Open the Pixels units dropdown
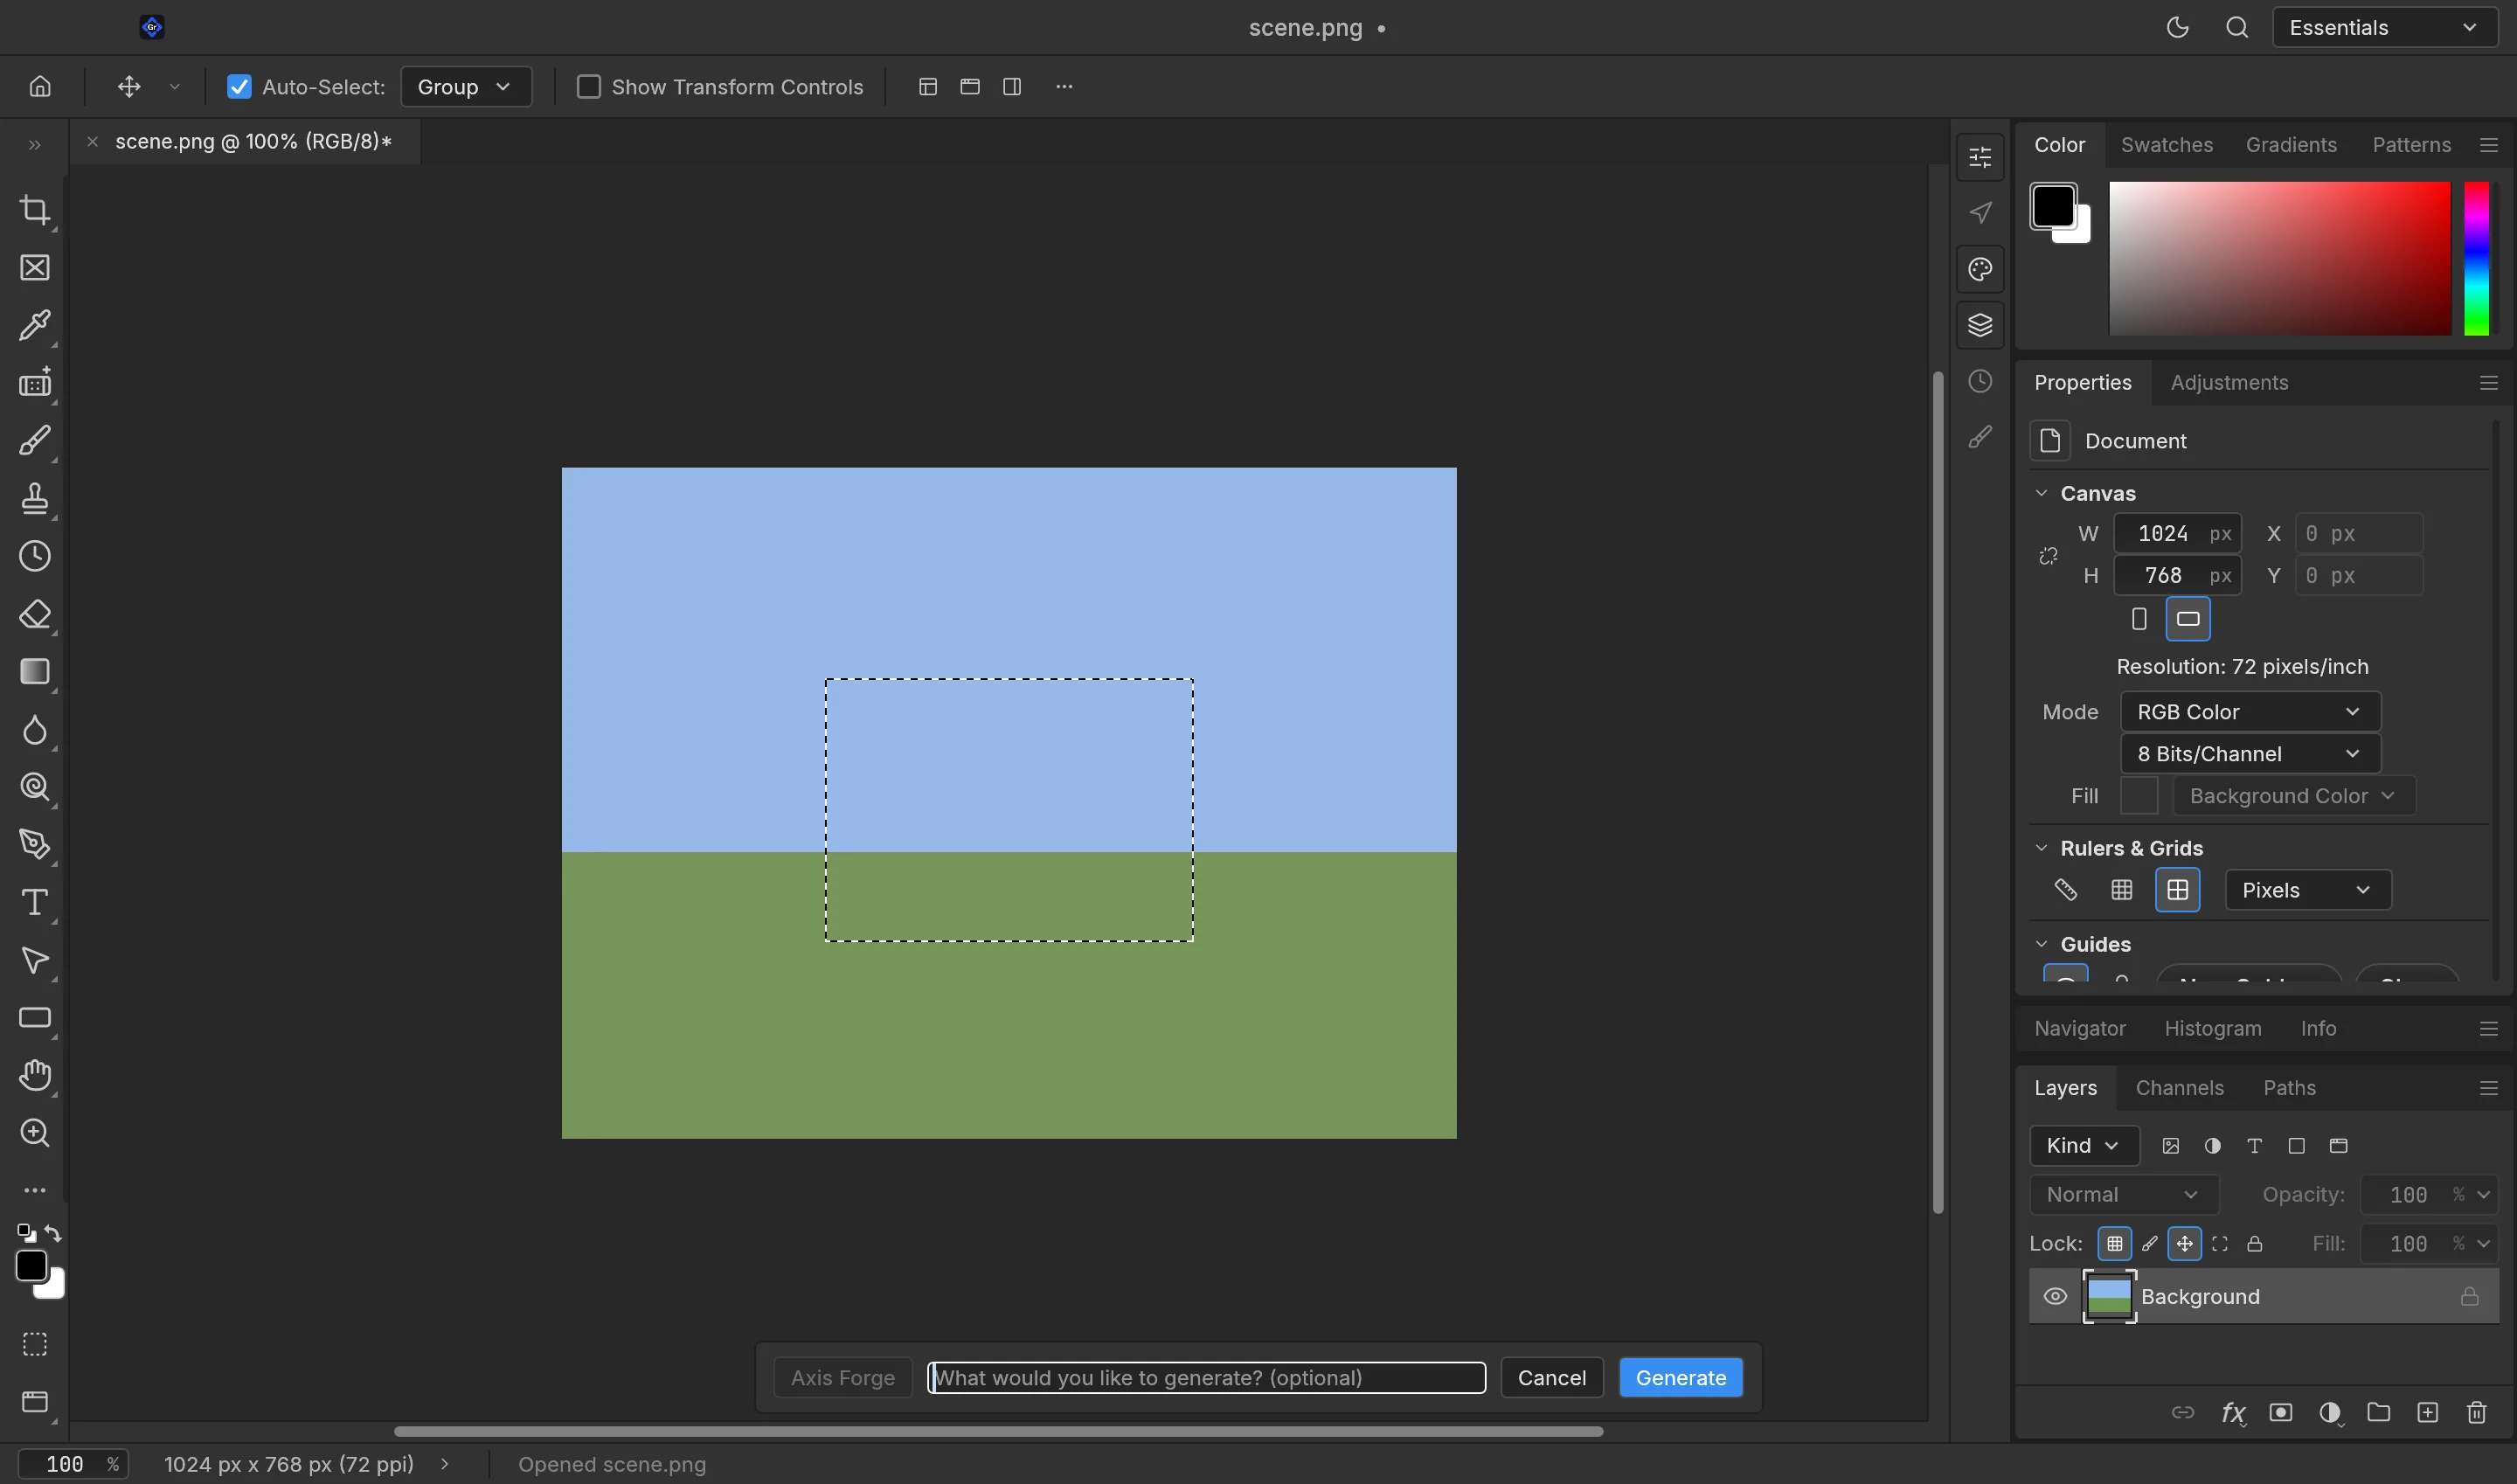Viewport: 2517px width, 1484px height. coord(2308,890)
